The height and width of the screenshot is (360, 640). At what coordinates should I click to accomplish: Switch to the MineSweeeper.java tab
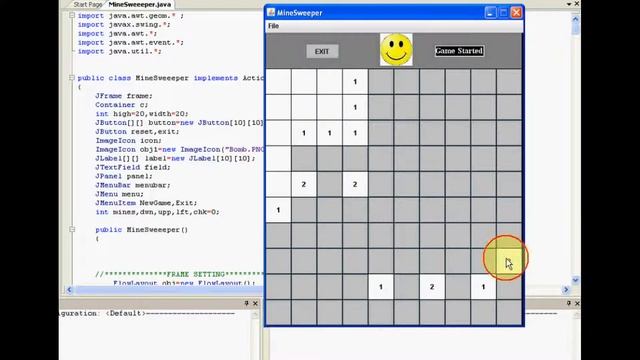point(140,4)
